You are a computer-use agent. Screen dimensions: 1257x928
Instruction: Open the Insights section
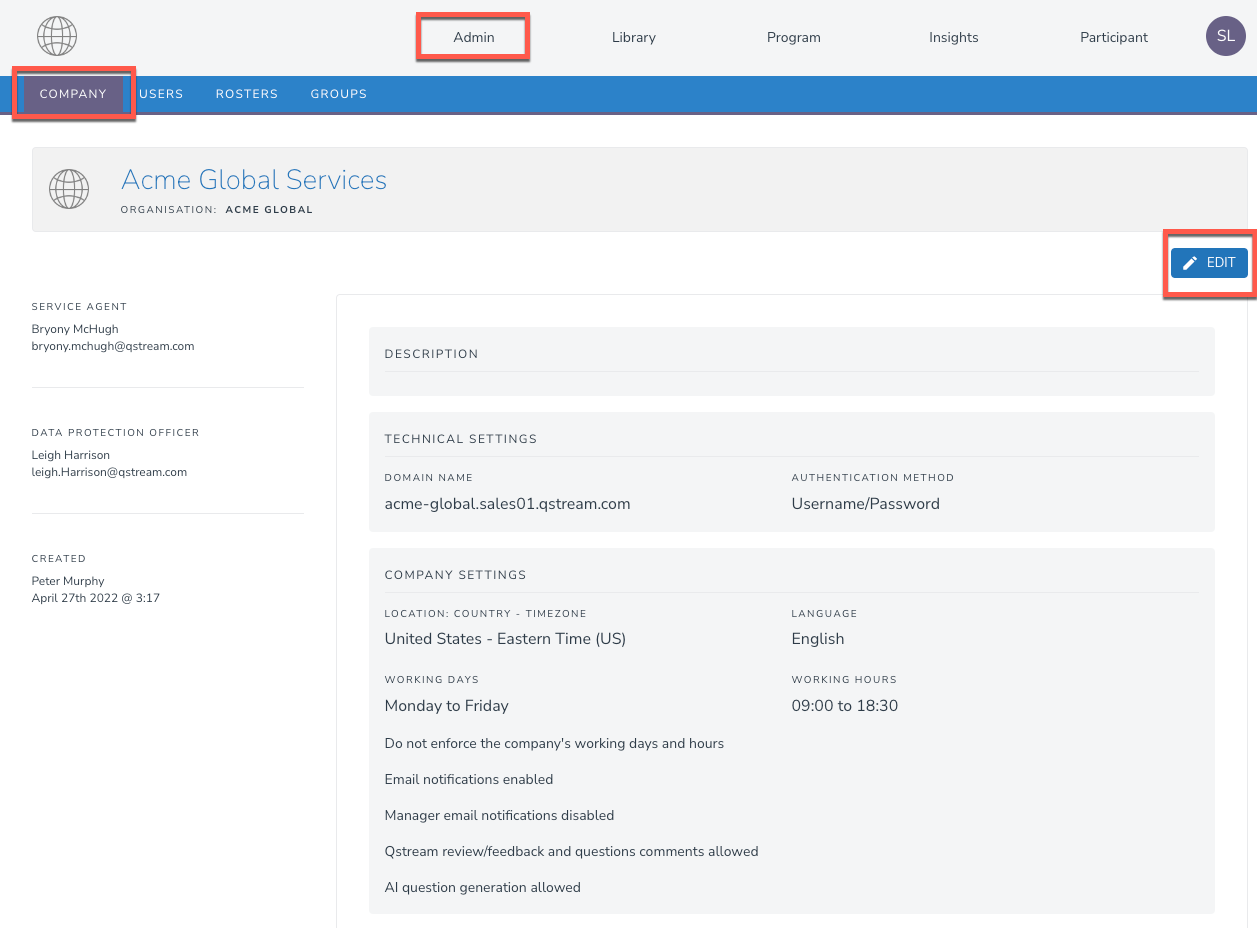[x=954, y=37]
